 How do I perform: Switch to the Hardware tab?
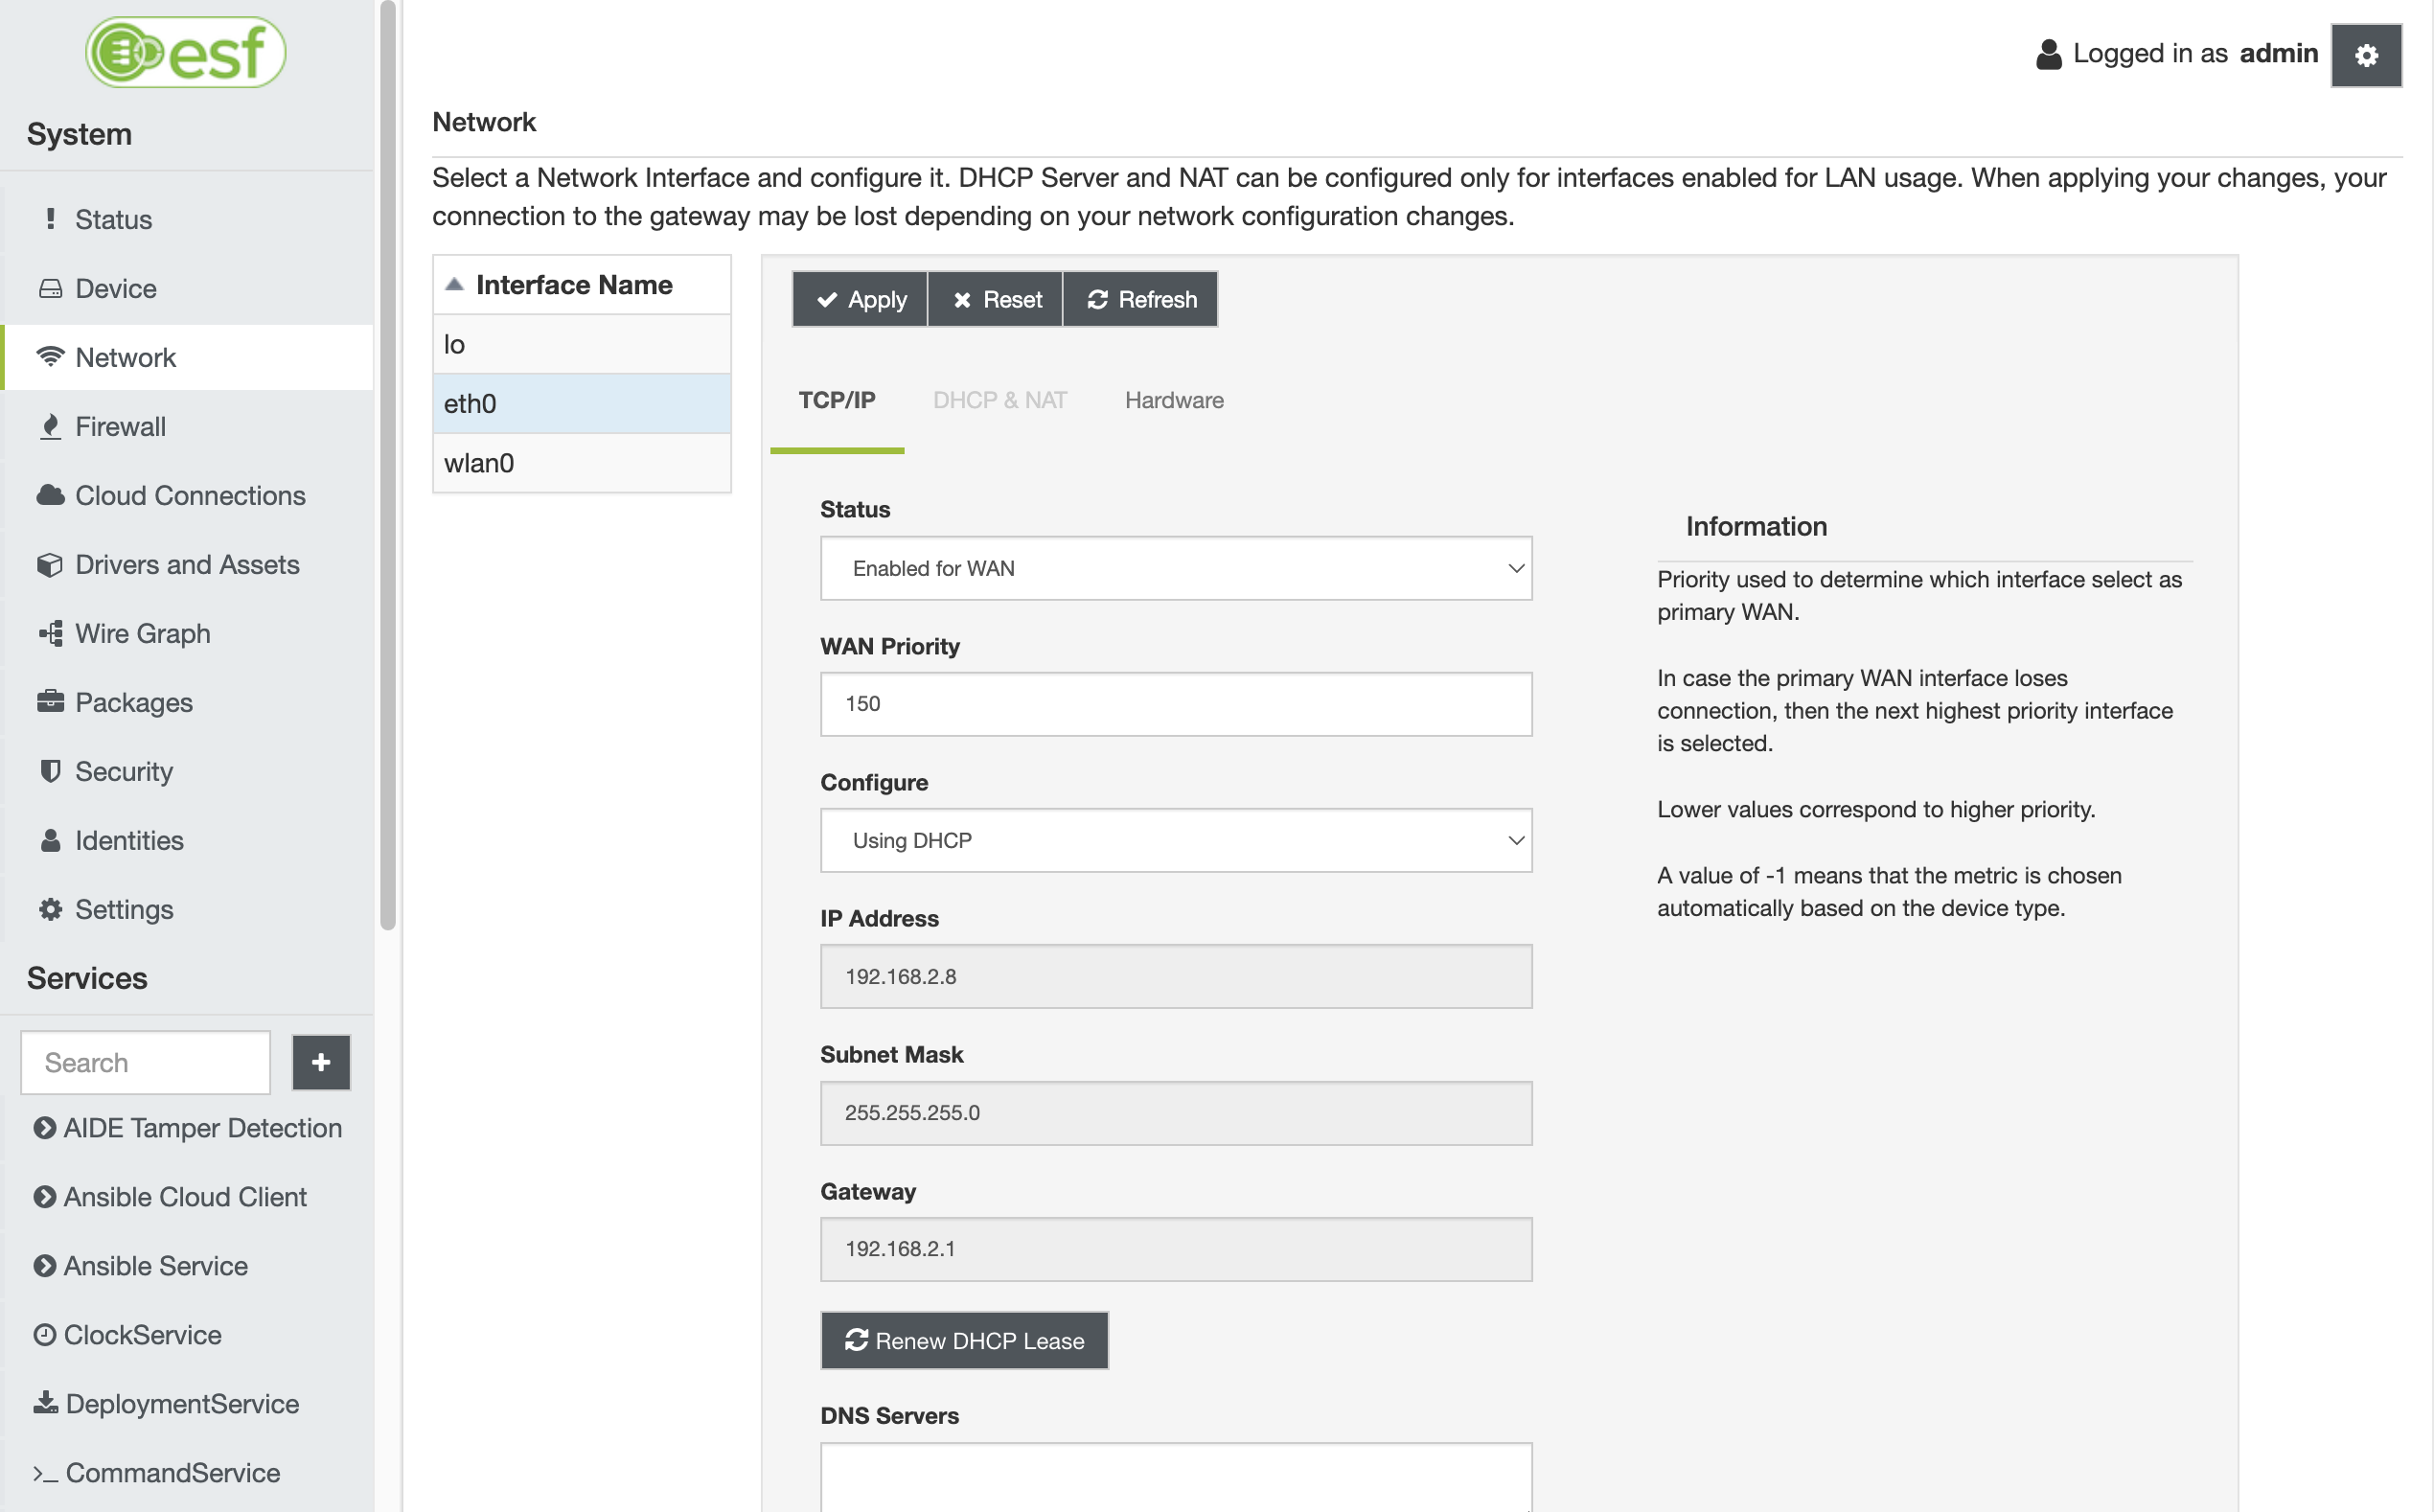click(1173, 400)
